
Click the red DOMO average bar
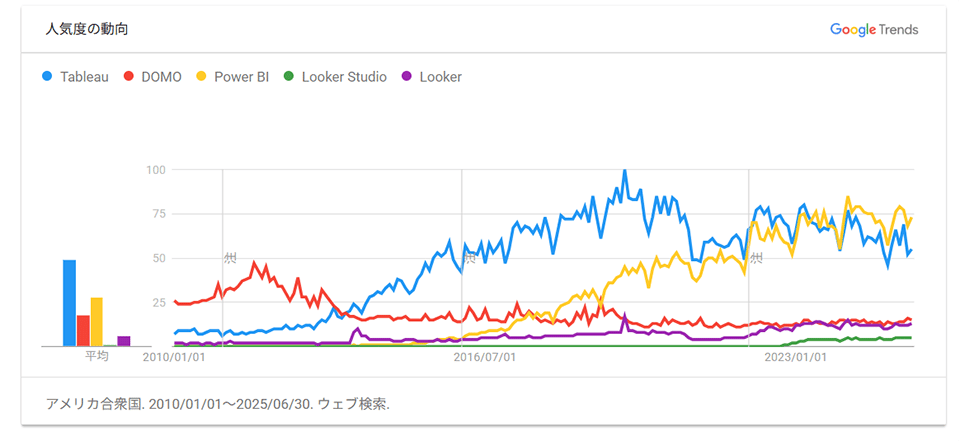83,330
